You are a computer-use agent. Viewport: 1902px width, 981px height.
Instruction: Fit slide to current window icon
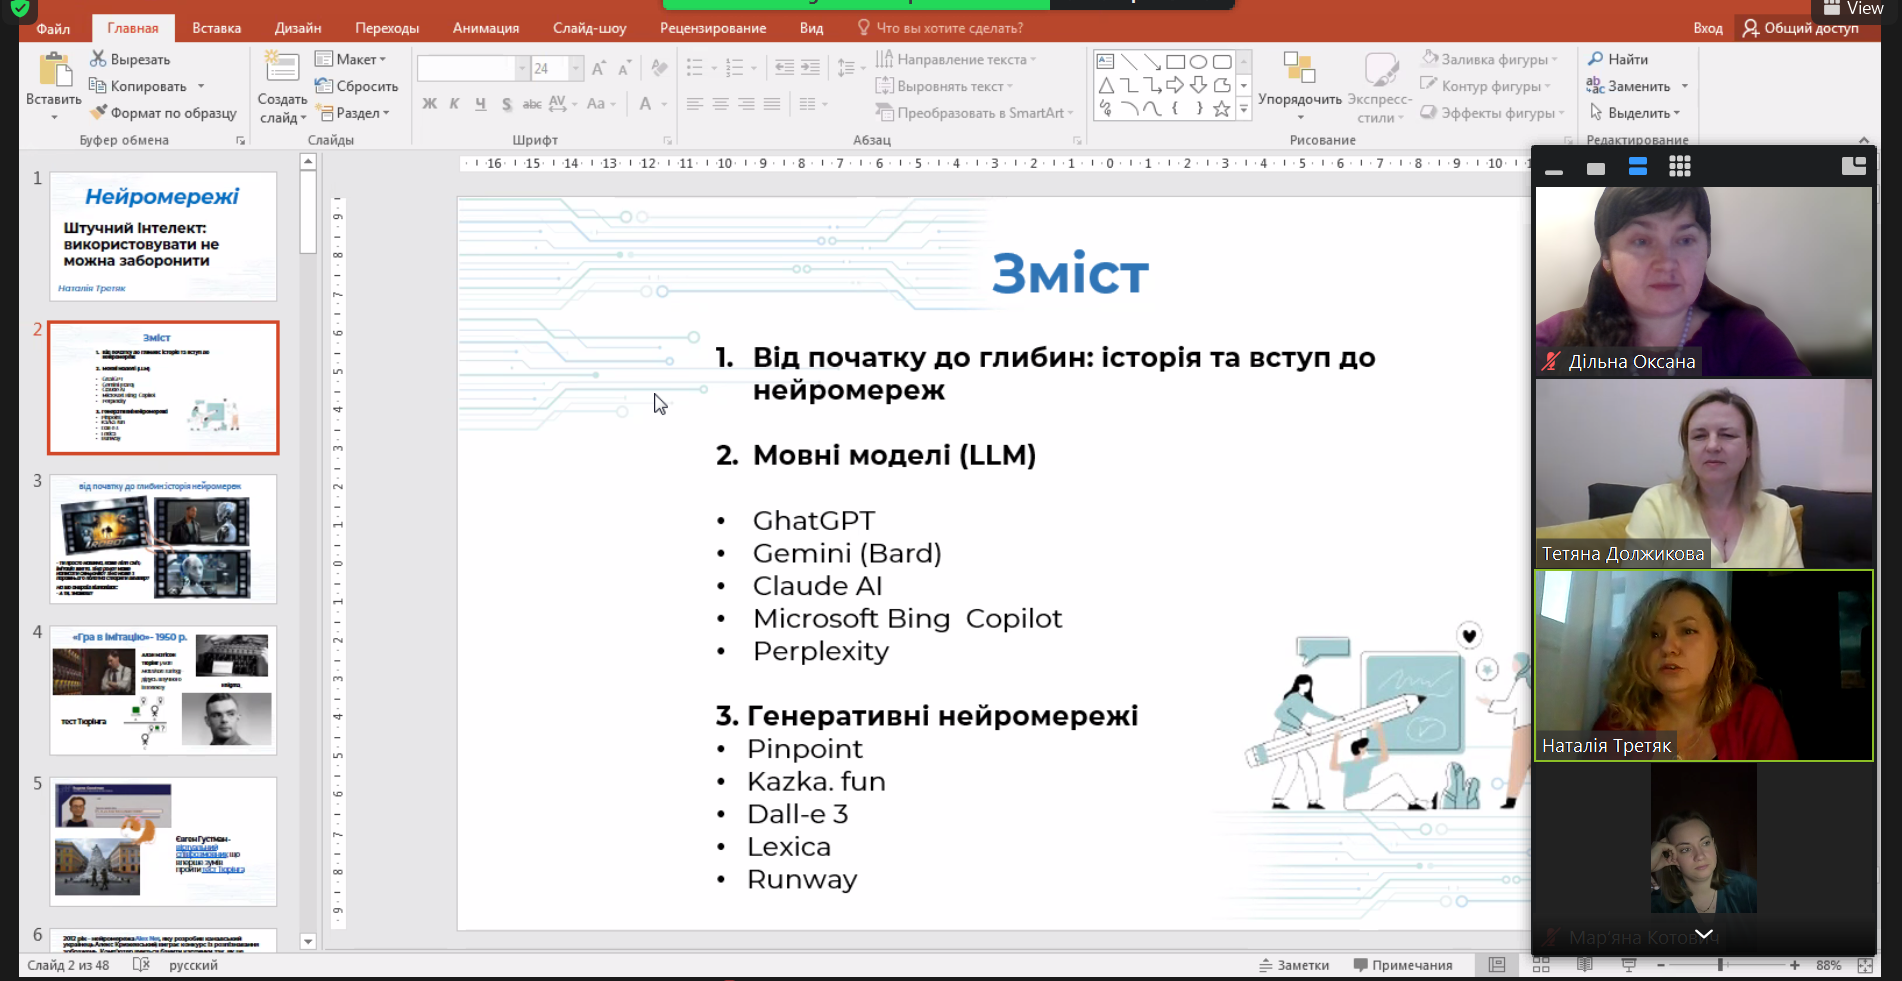click(1865, 965)
